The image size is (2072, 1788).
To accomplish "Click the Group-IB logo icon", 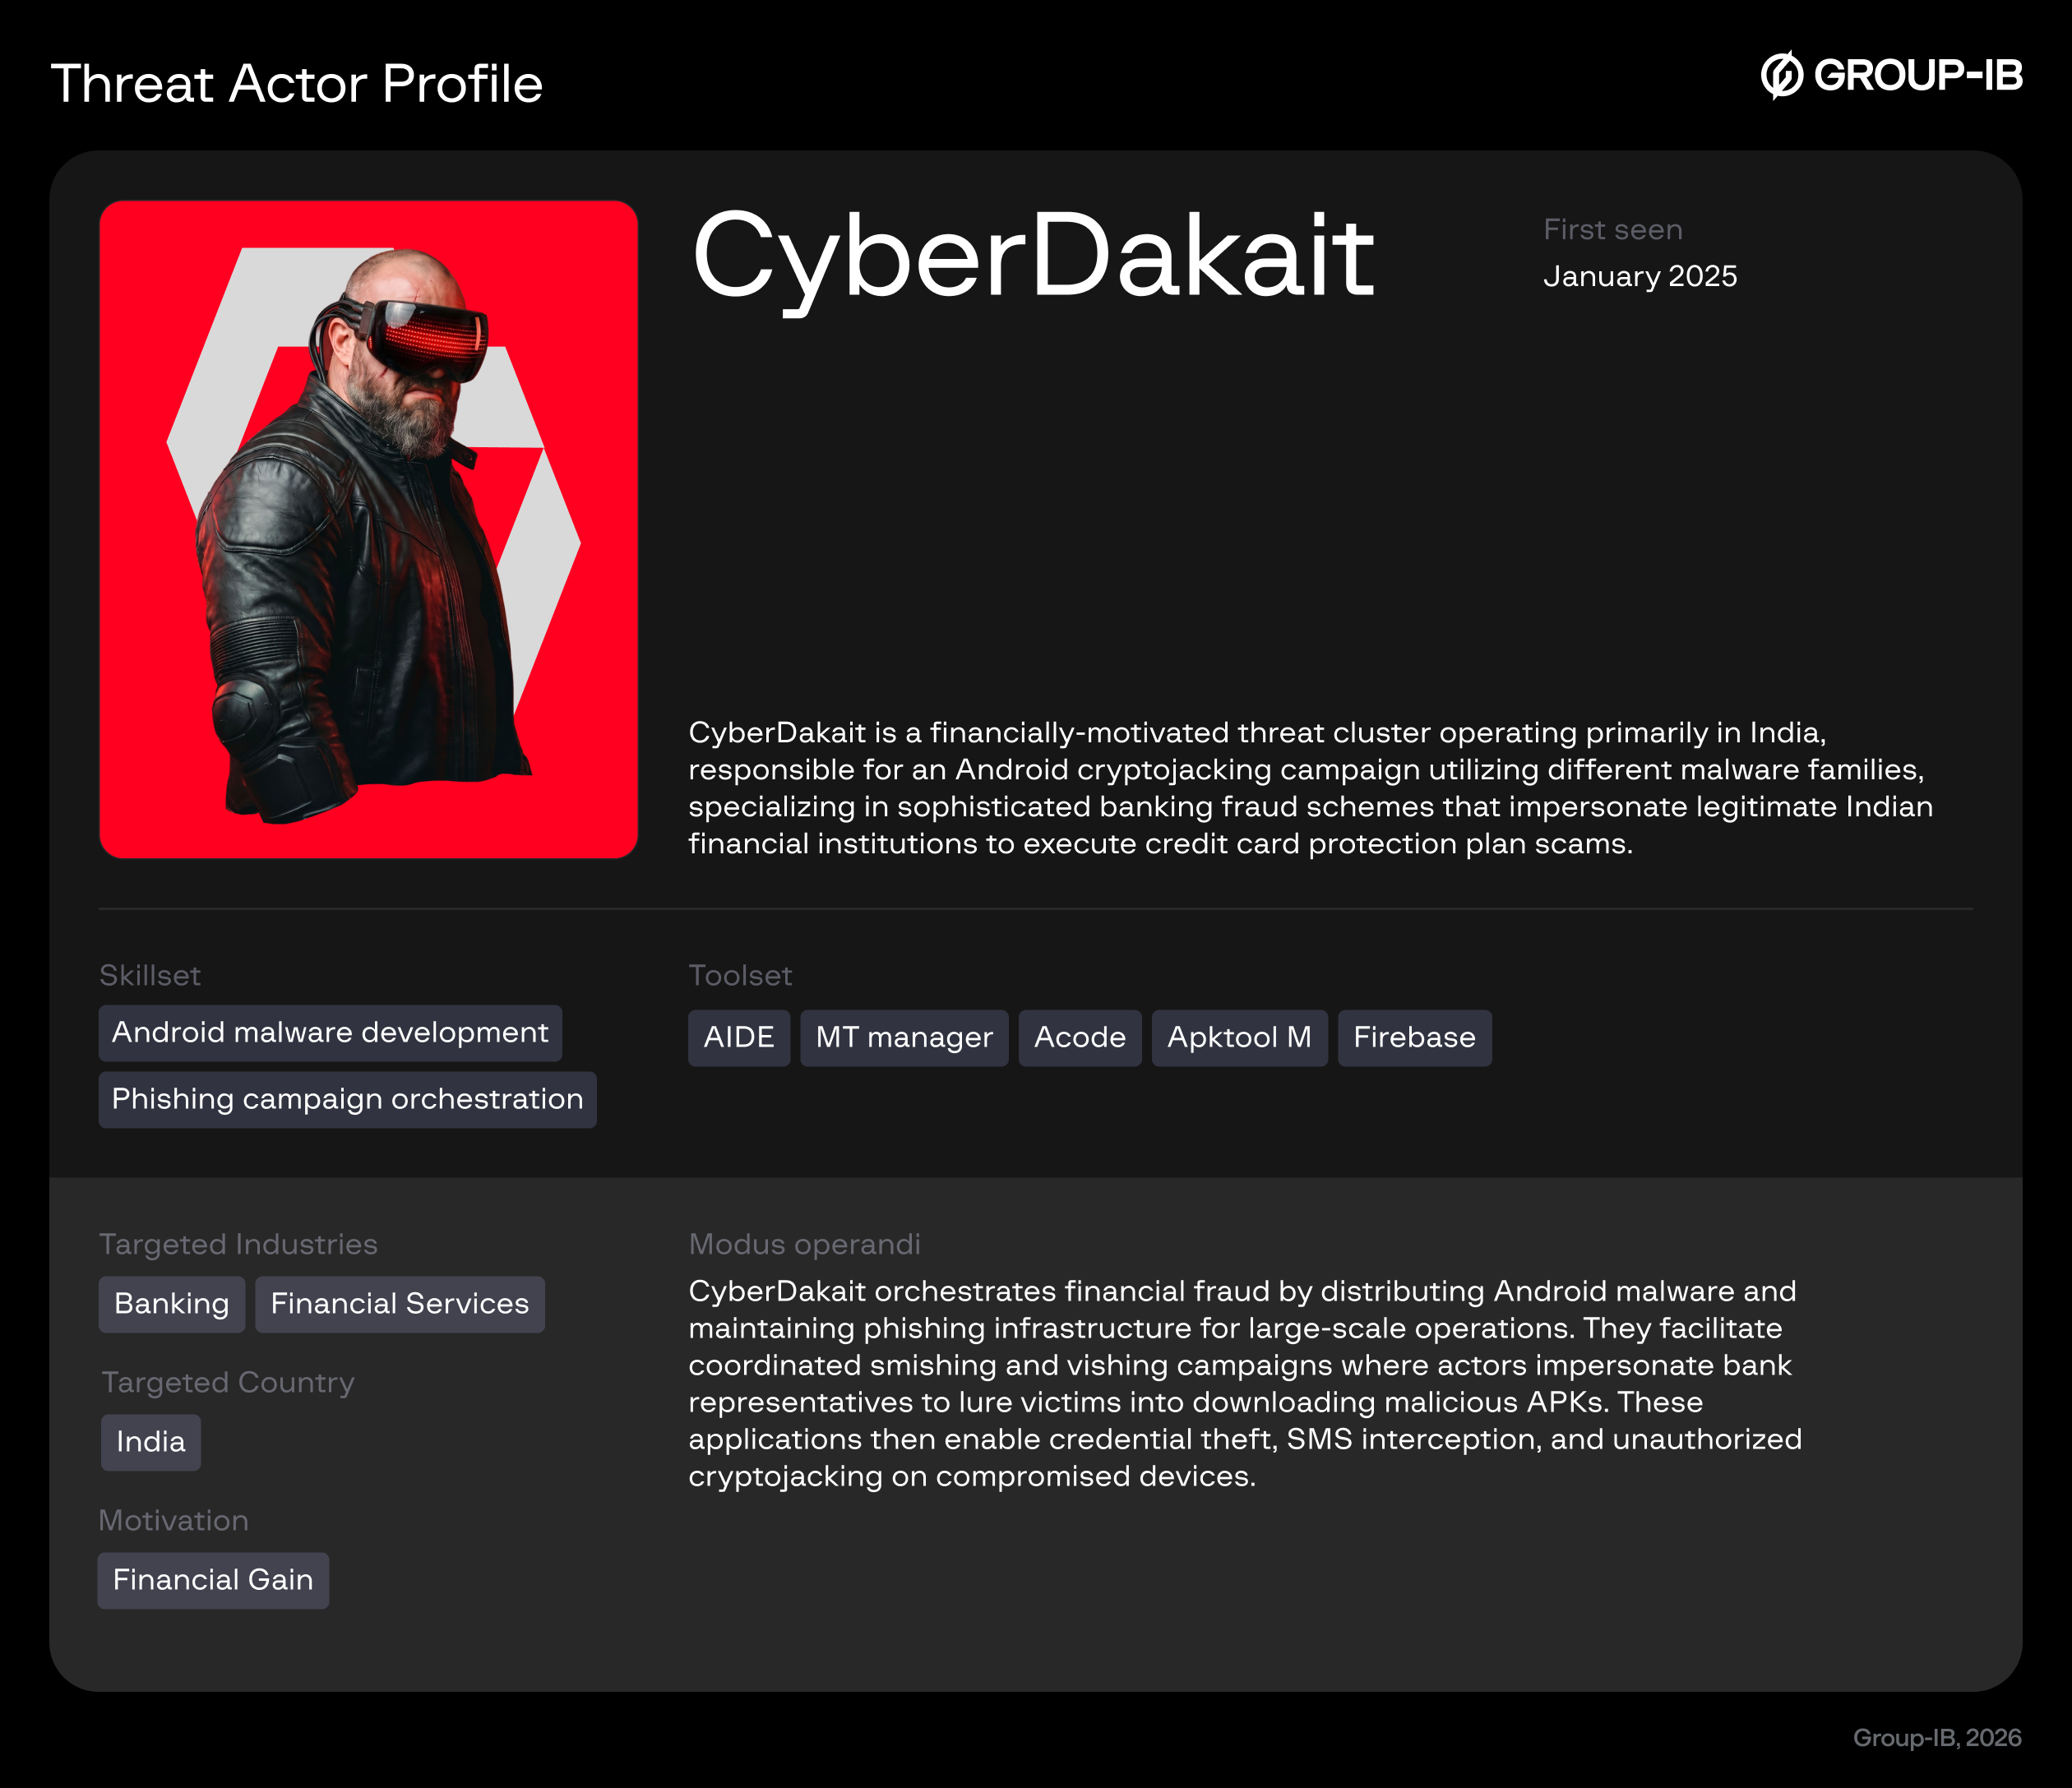I will tap(1781, 75).
